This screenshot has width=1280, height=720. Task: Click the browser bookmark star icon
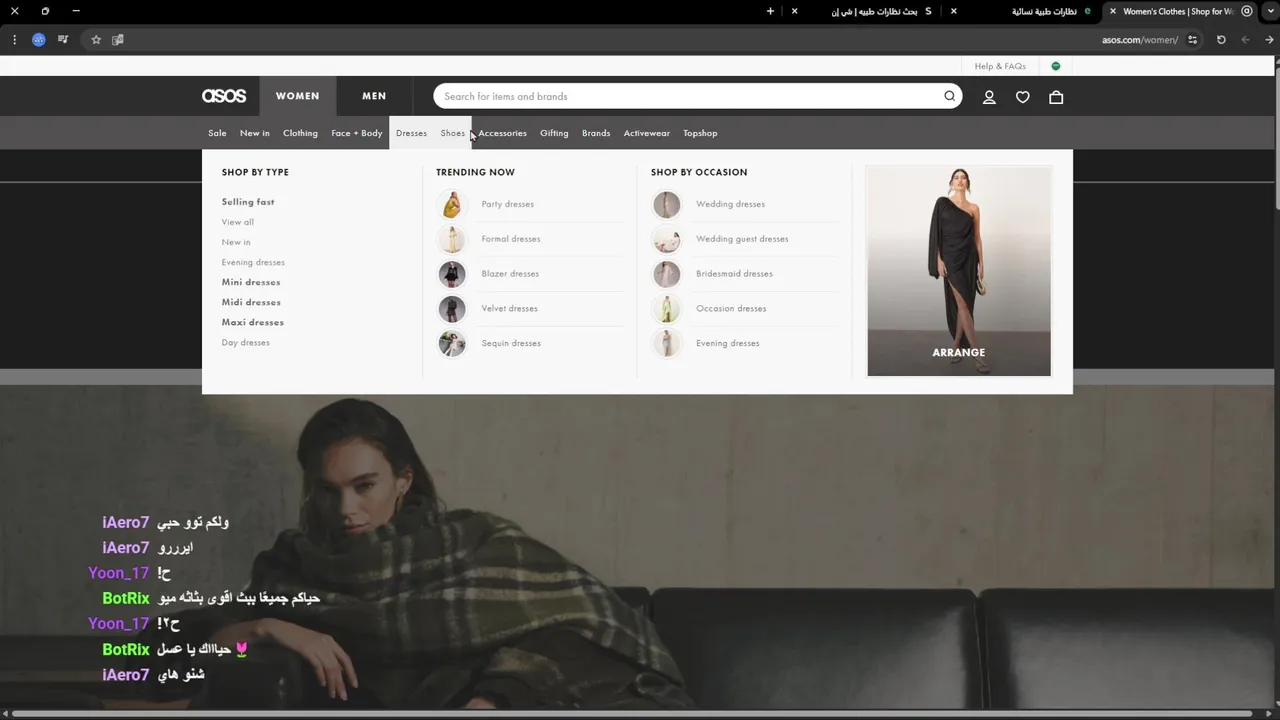(x=96, y=40)
